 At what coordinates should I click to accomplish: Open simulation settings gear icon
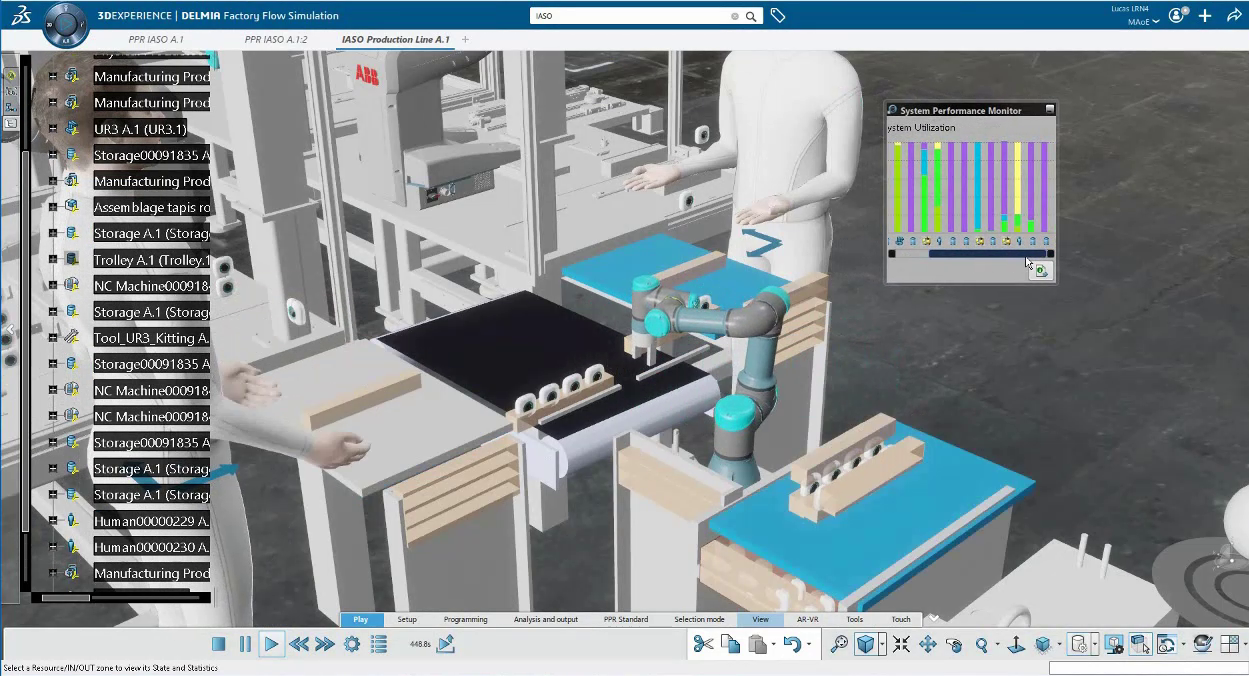[352, 645]
